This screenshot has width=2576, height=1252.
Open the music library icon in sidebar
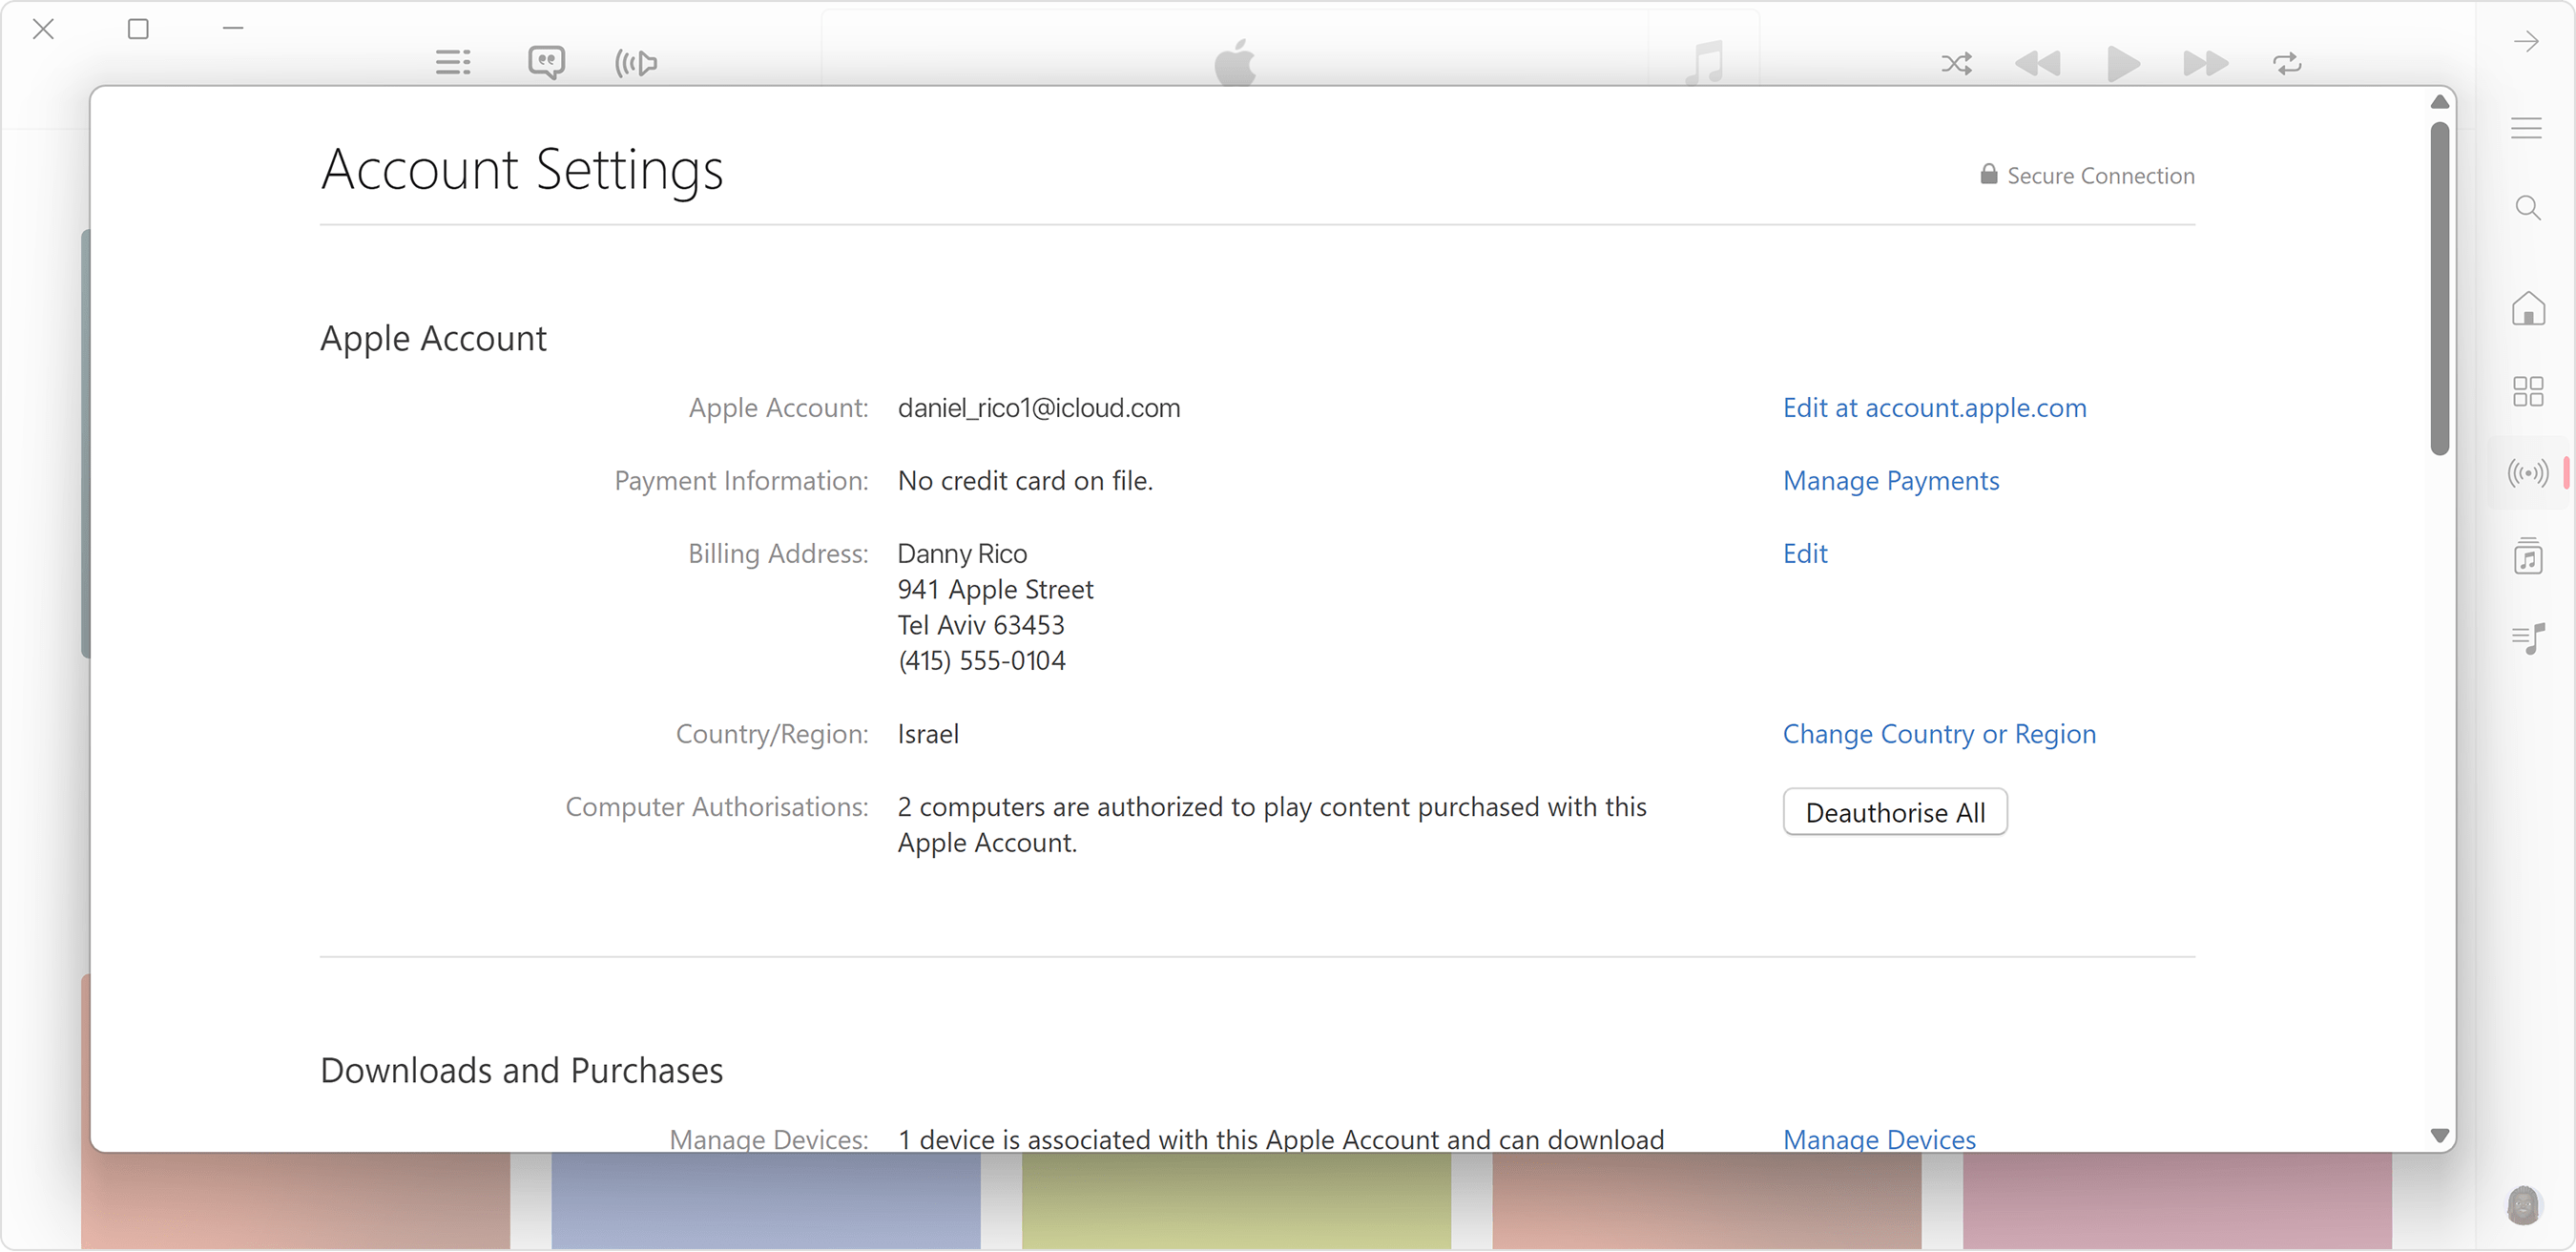(x=2527, y=556)
